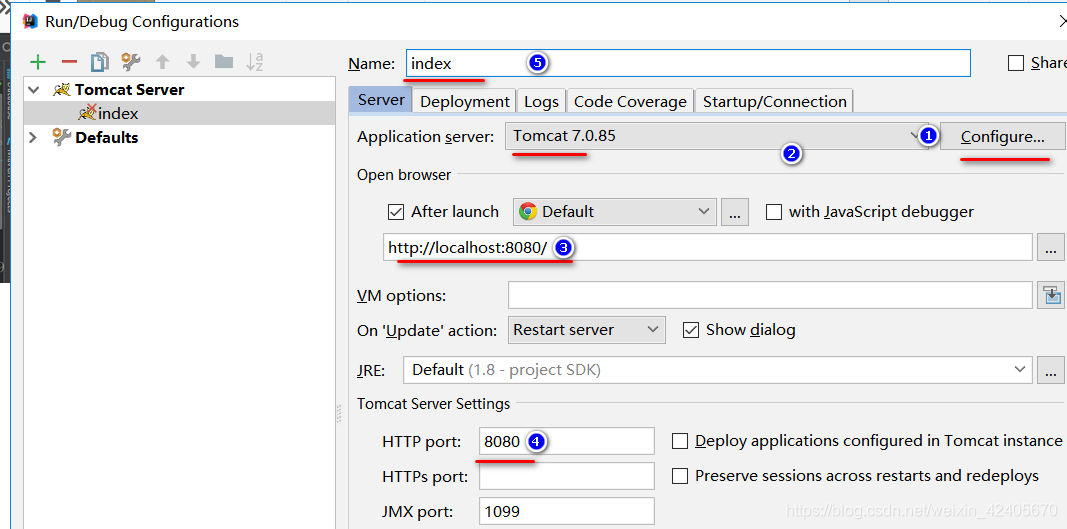Click the IntelliJ logo in title bar

[x=30, y=21]
